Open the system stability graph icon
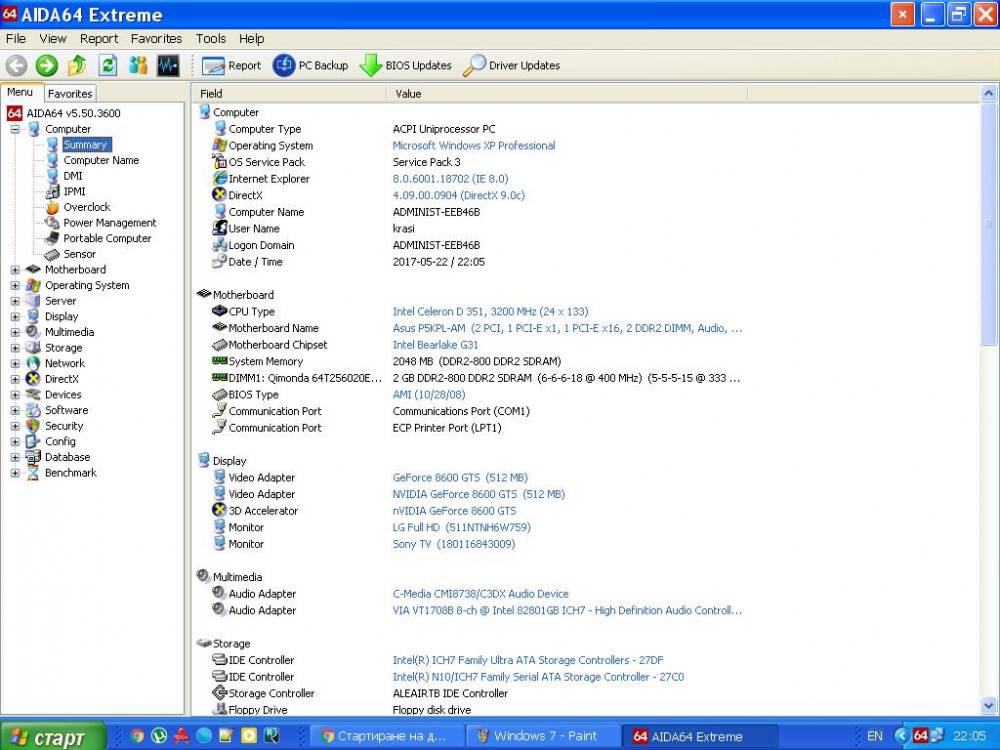The height and width of the screenshot is (750, 1000). click(x=168, y=65)
